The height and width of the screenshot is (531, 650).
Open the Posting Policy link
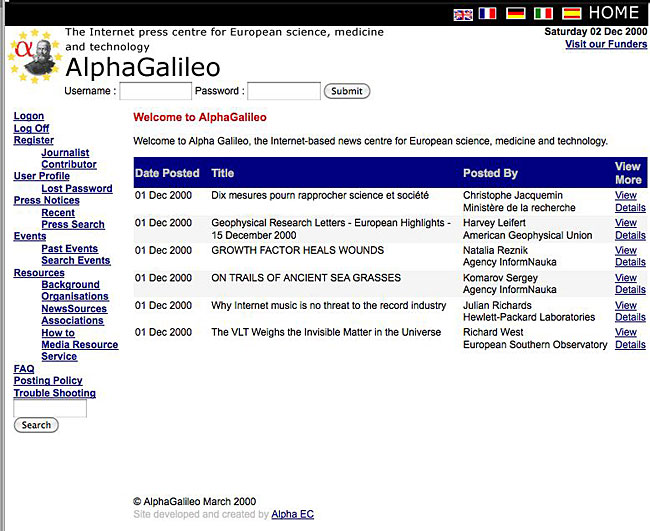[x=48, y=381]
